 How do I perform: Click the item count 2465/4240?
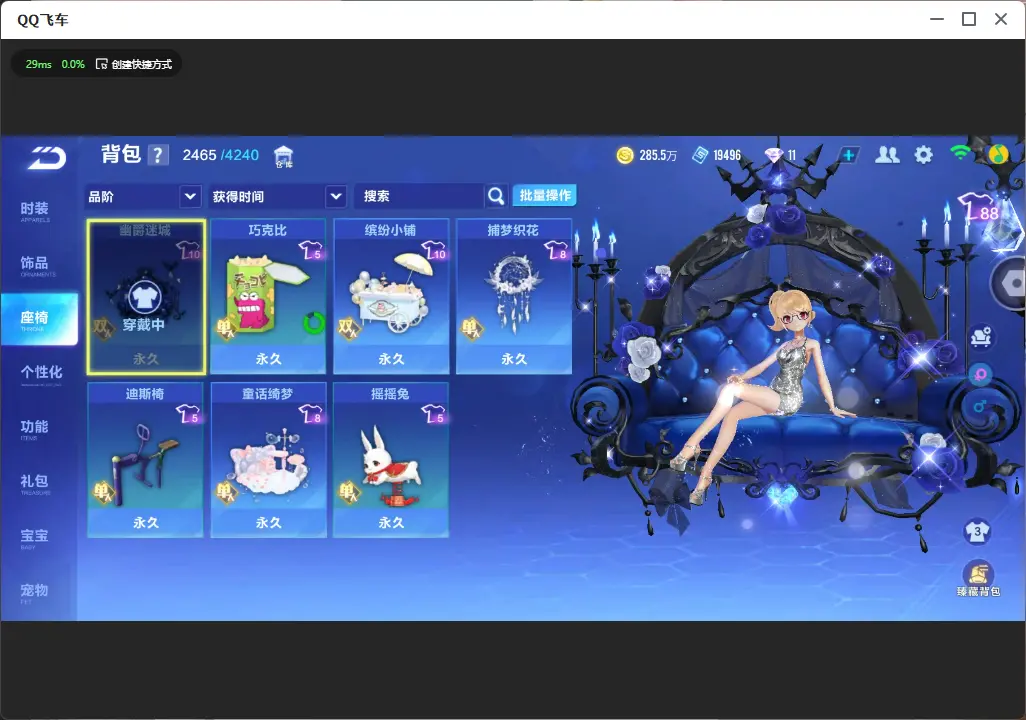(221, 155)
